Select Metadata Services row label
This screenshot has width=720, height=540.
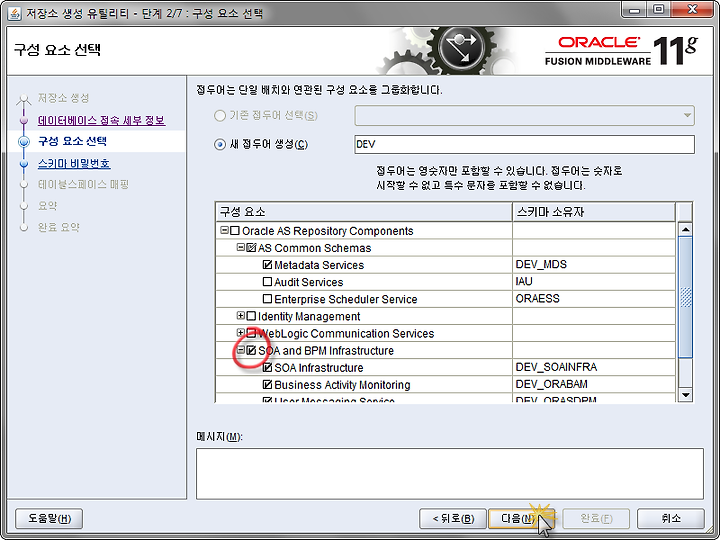(x=319, y=265)
